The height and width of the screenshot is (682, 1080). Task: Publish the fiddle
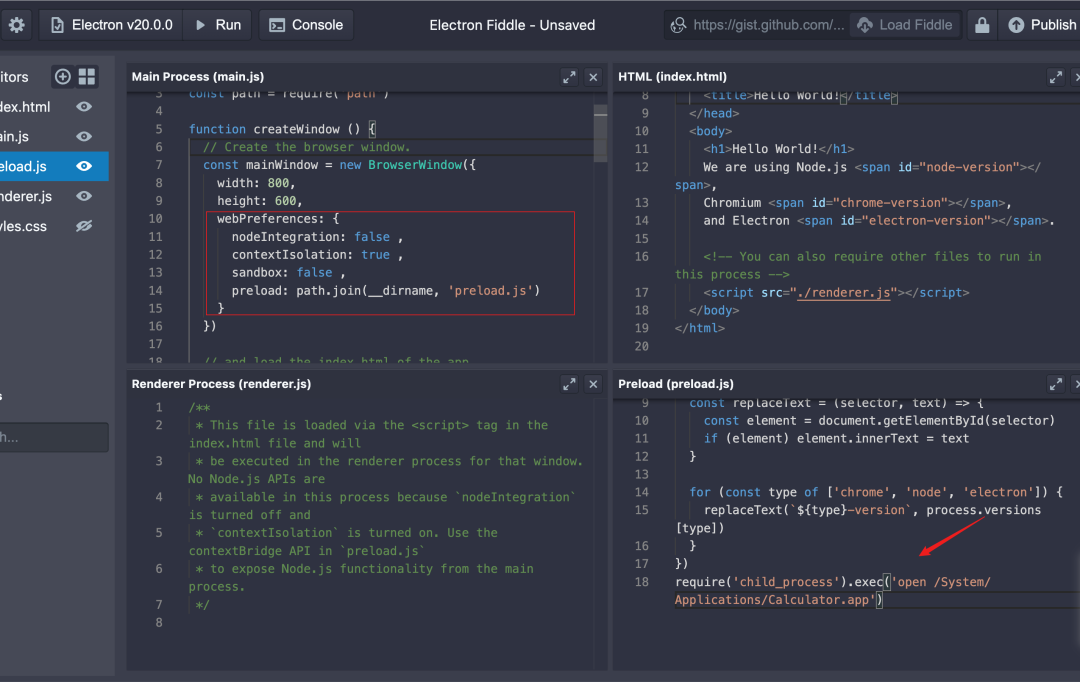1041,25
